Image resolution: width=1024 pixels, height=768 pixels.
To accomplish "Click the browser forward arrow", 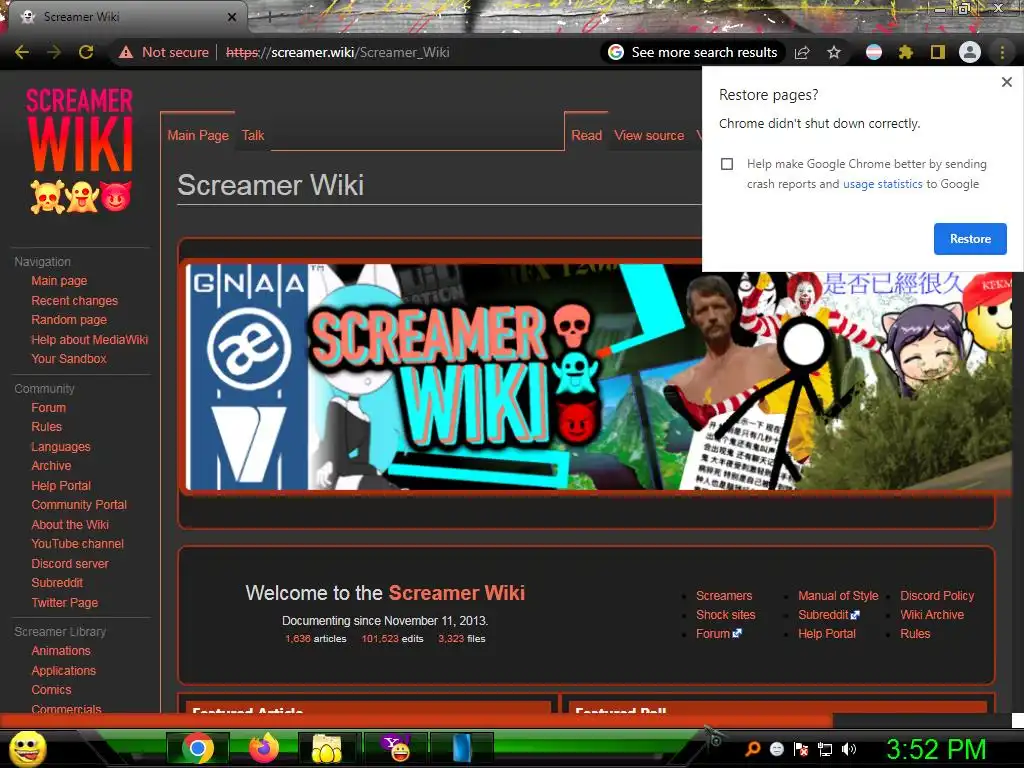I will pyautogui.click(x=54, y=52).
